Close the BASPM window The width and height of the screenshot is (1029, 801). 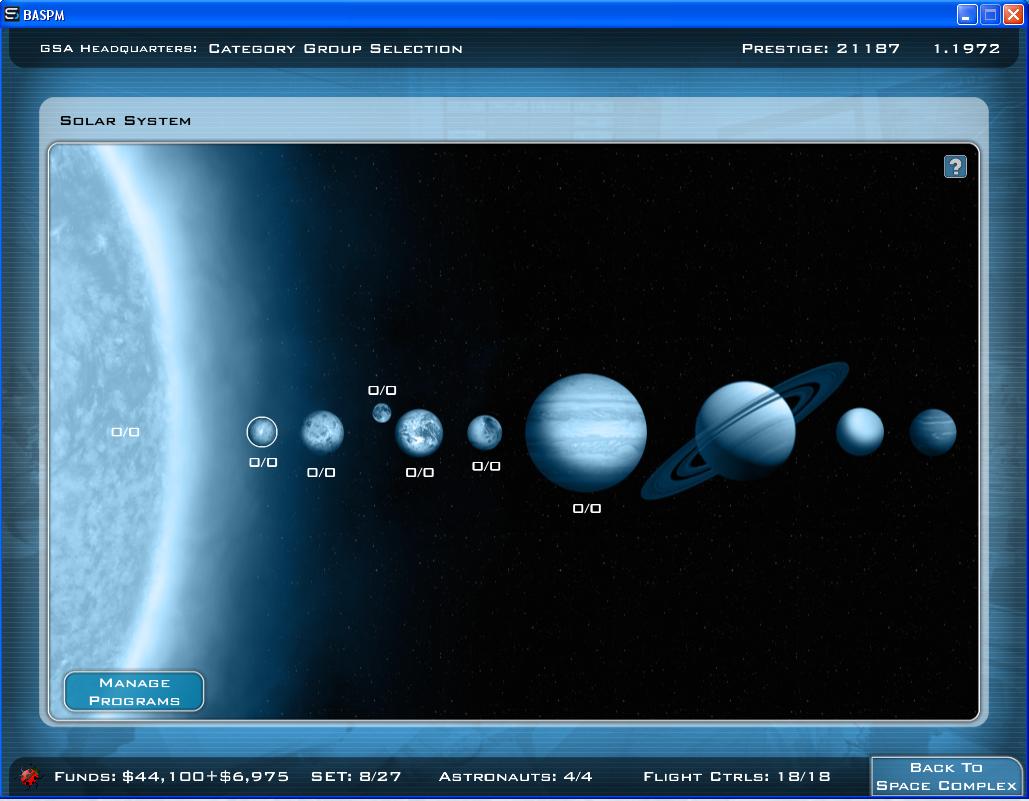(1013, 14)
